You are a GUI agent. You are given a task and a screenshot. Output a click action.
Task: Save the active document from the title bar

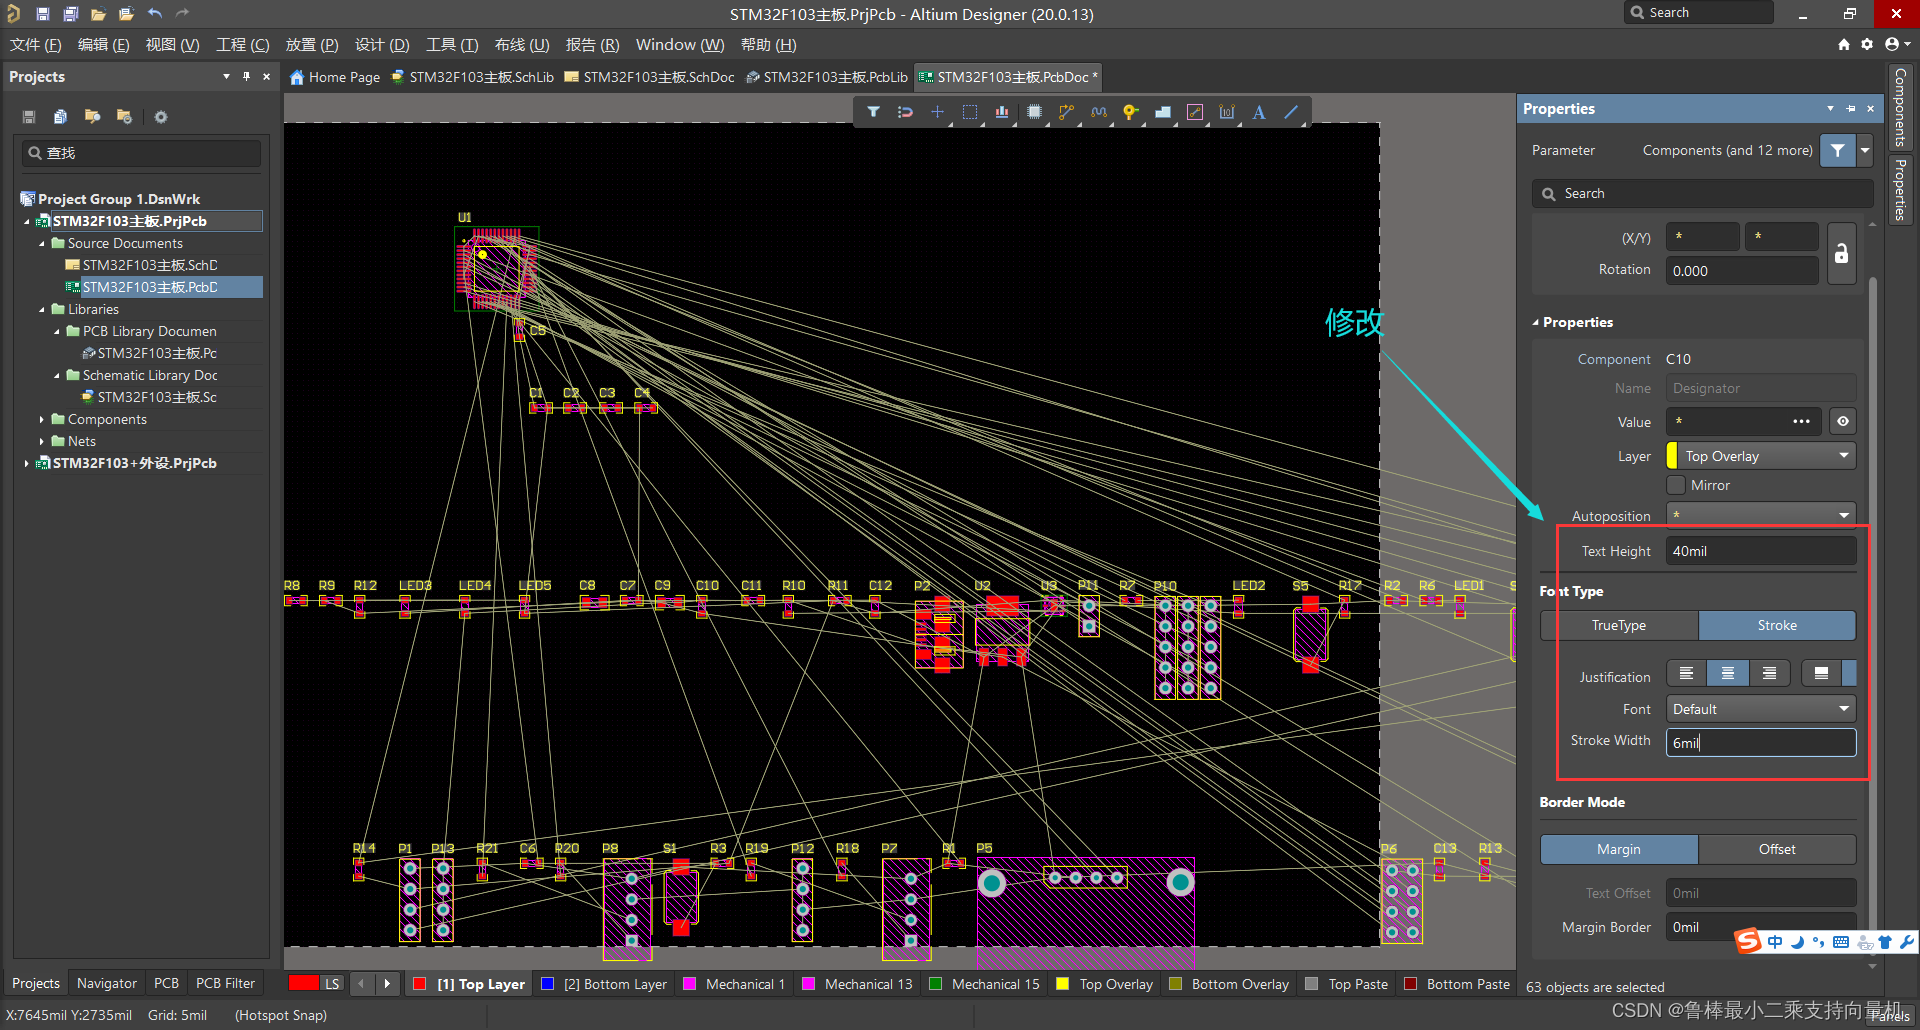coord(42,14)
